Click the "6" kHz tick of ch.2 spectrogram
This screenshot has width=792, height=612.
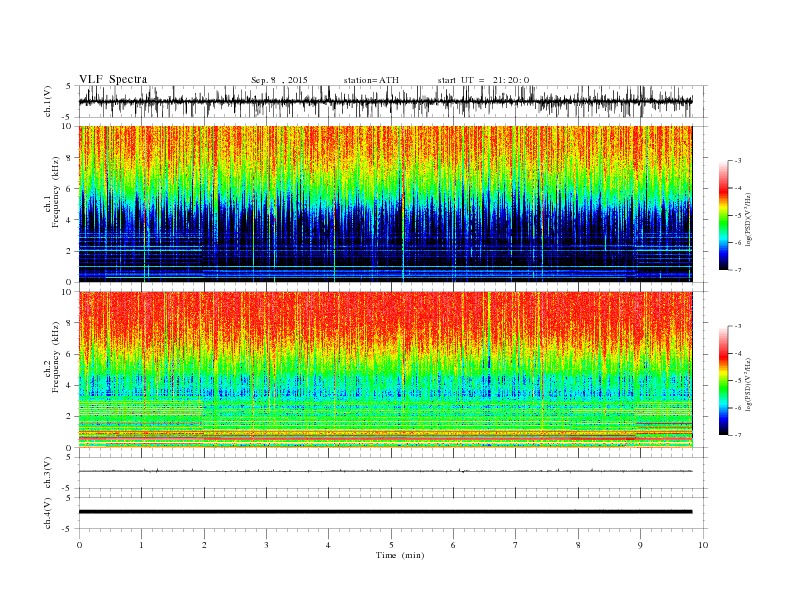[x=69, y=354]
